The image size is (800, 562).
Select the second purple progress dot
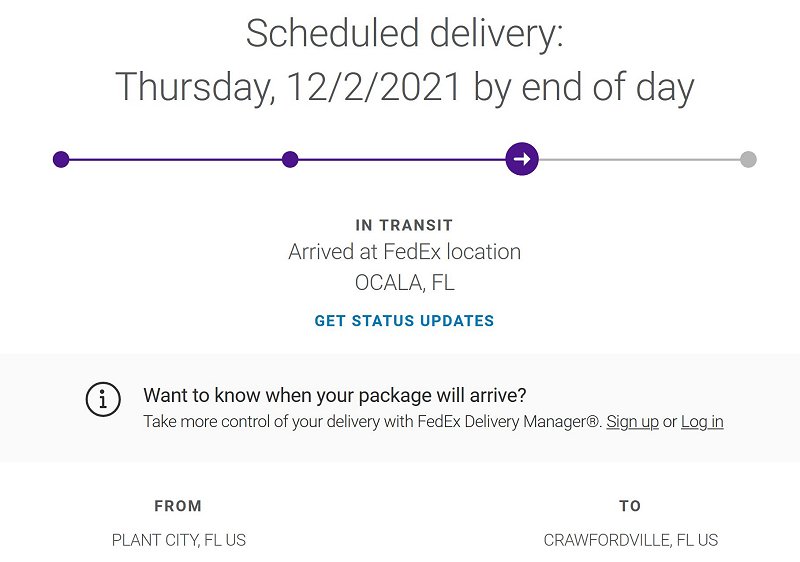click(x=290, y=159)
